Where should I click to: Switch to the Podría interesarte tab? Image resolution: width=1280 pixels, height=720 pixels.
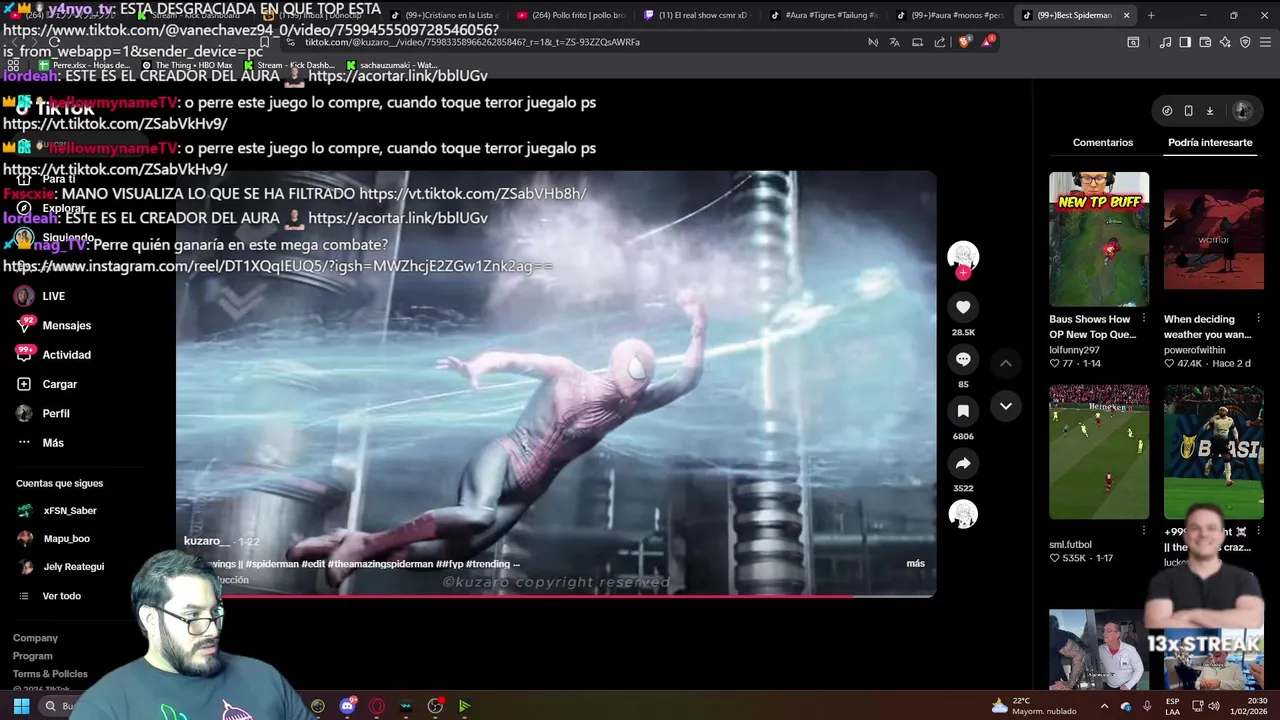(x=1210, y=143)
